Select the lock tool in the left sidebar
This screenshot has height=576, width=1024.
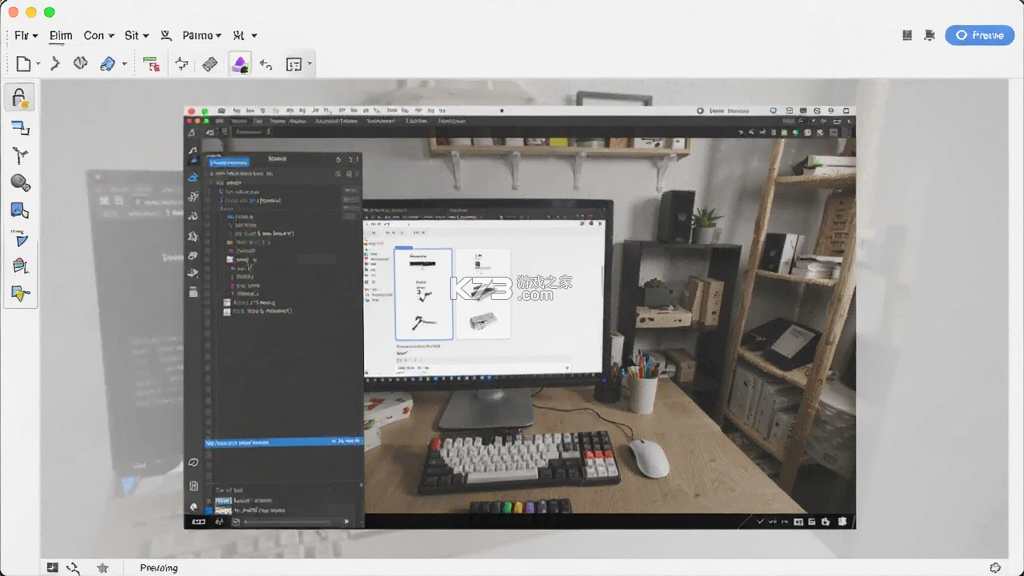(19, 98)
